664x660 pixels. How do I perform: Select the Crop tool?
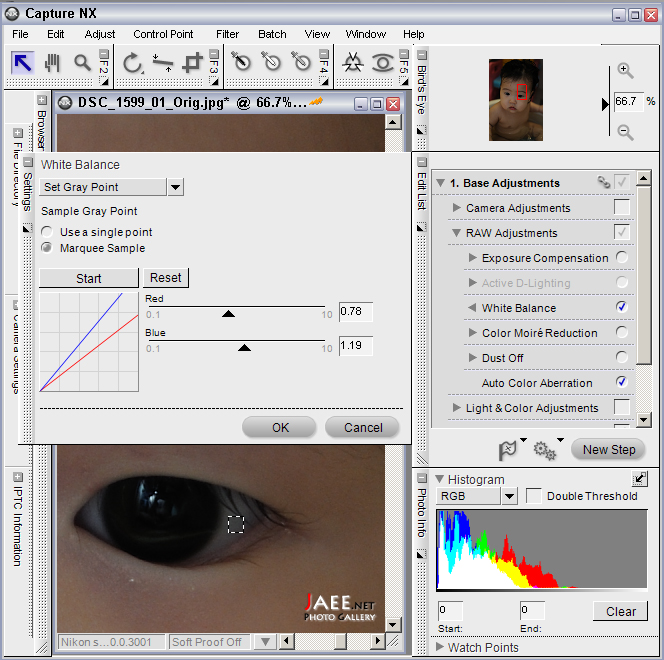pyautogui.click(x=192, y=63)
